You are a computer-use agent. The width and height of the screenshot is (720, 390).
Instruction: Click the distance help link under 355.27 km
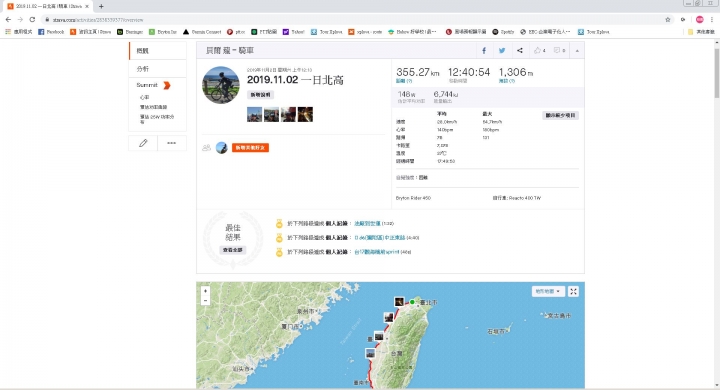(404, 81)
